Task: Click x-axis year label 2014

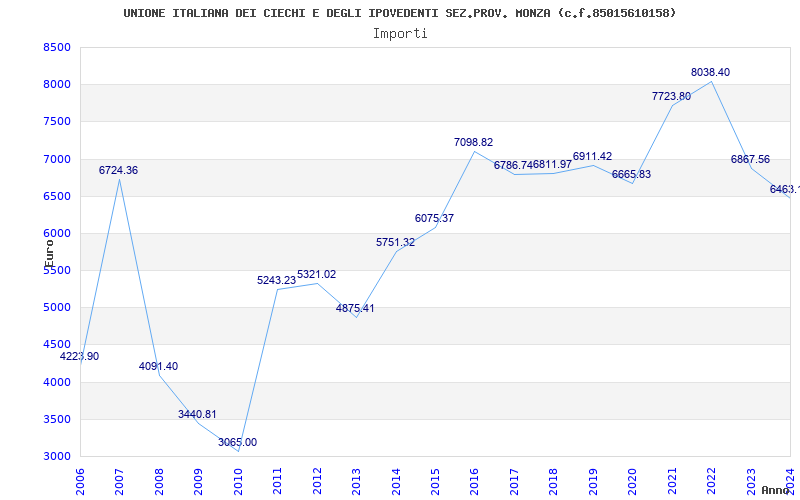Action: (x=396, y=481)
